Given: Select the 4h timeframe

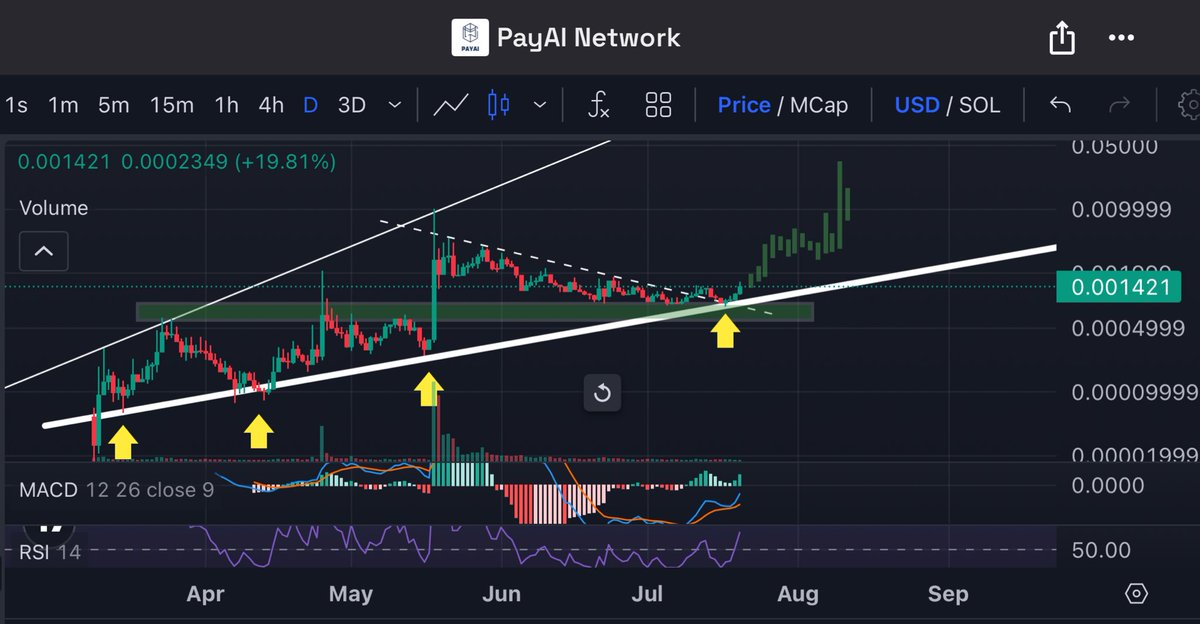Looking at the screenshot, I should pyautogui.click(x=271, y=105).
